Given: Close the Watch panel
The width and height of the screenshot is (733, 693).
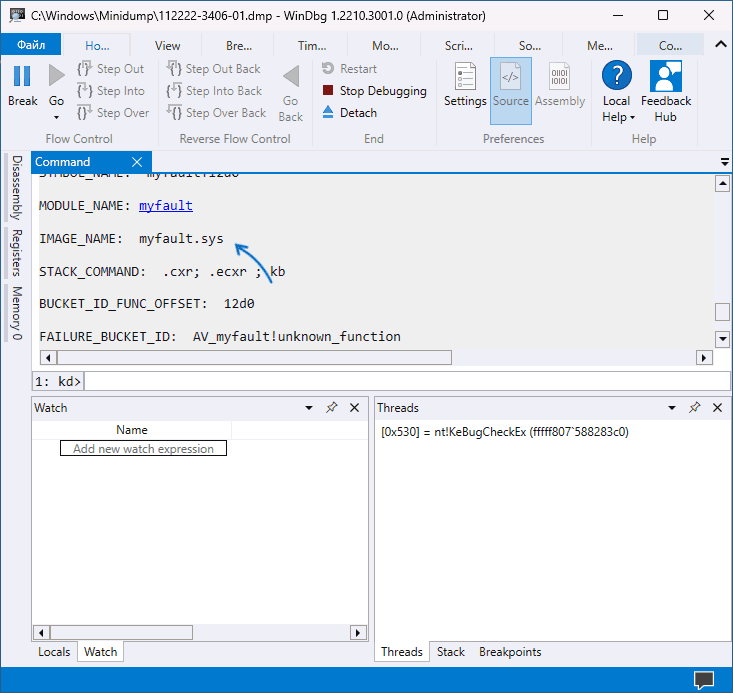Looking at the screenshot, I should click(x=354, y=408).
